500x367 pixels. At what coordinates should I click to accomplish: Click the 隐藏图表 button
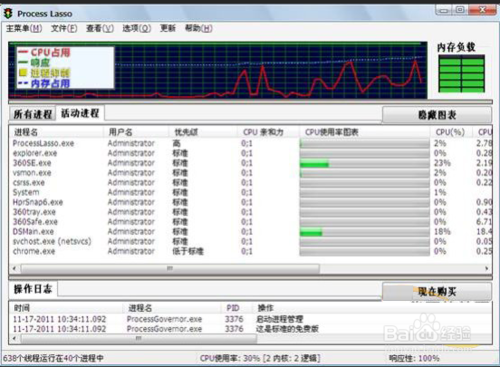pyautogui.click(x=437, y=115)
